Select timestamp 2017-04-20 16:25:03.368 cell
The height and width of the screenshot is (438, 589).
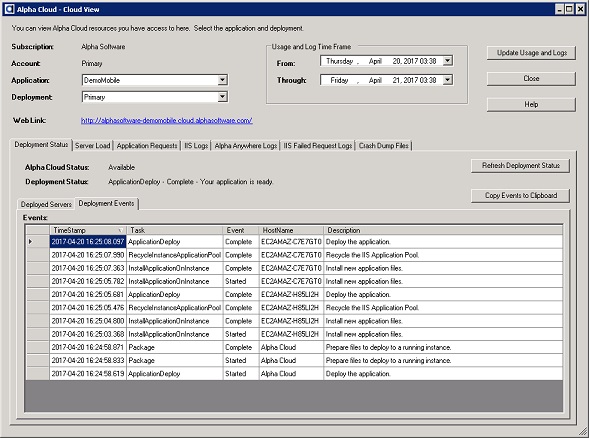88,334
